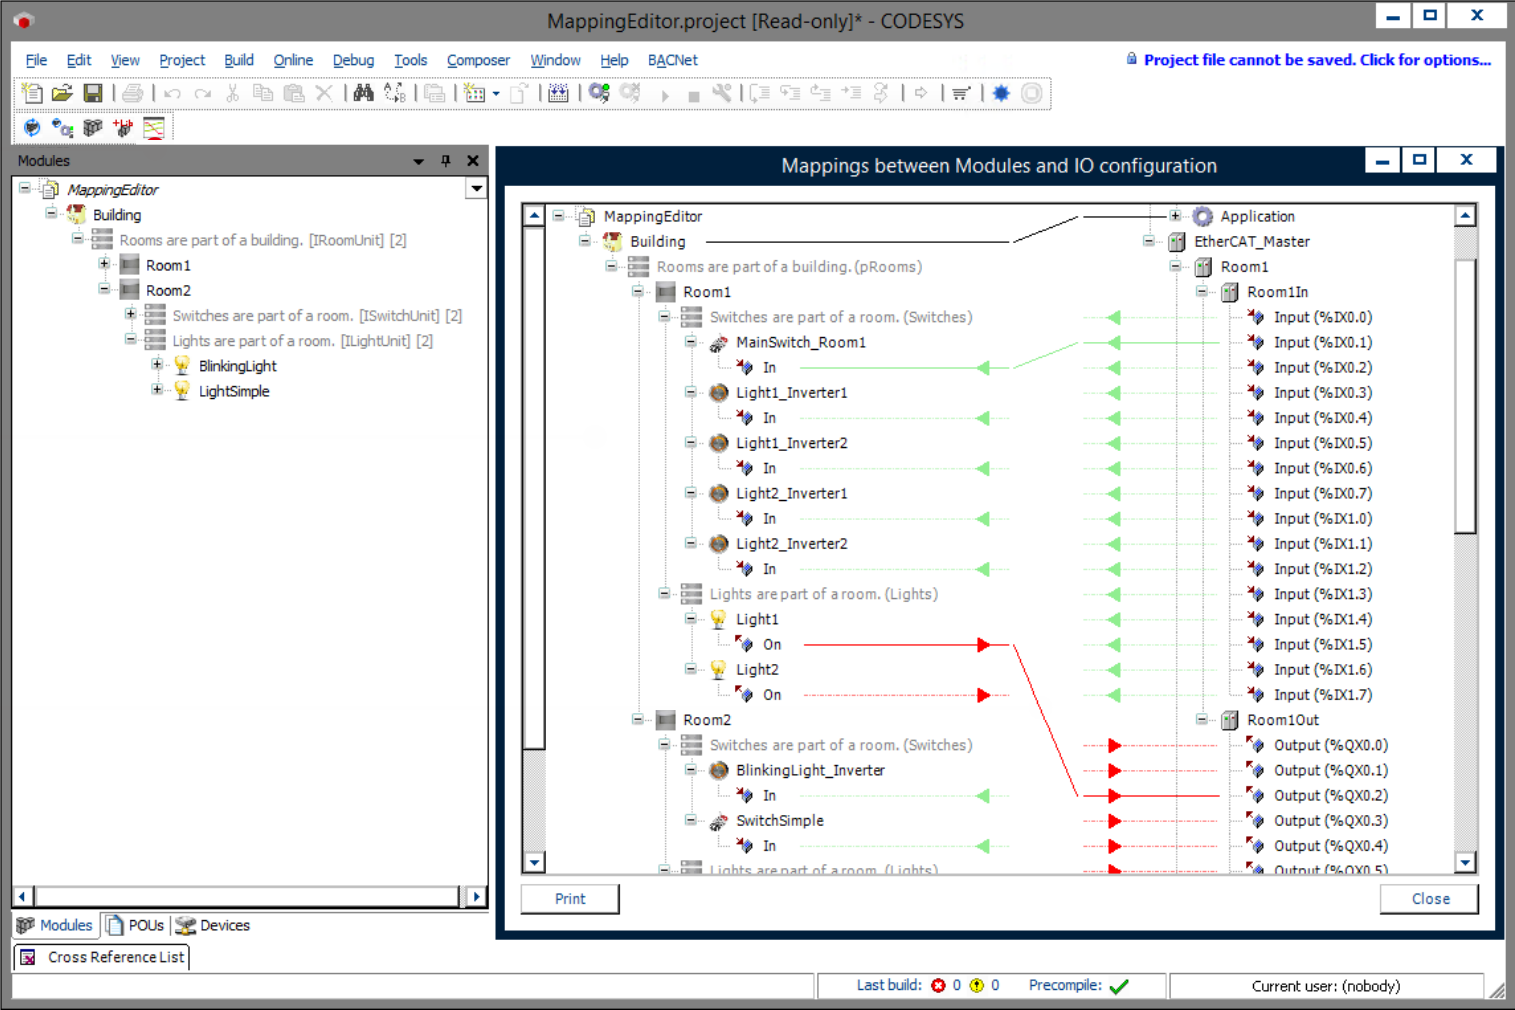
Task: Click the blue starburst icon in toolbar
Action: (1001, 93)
